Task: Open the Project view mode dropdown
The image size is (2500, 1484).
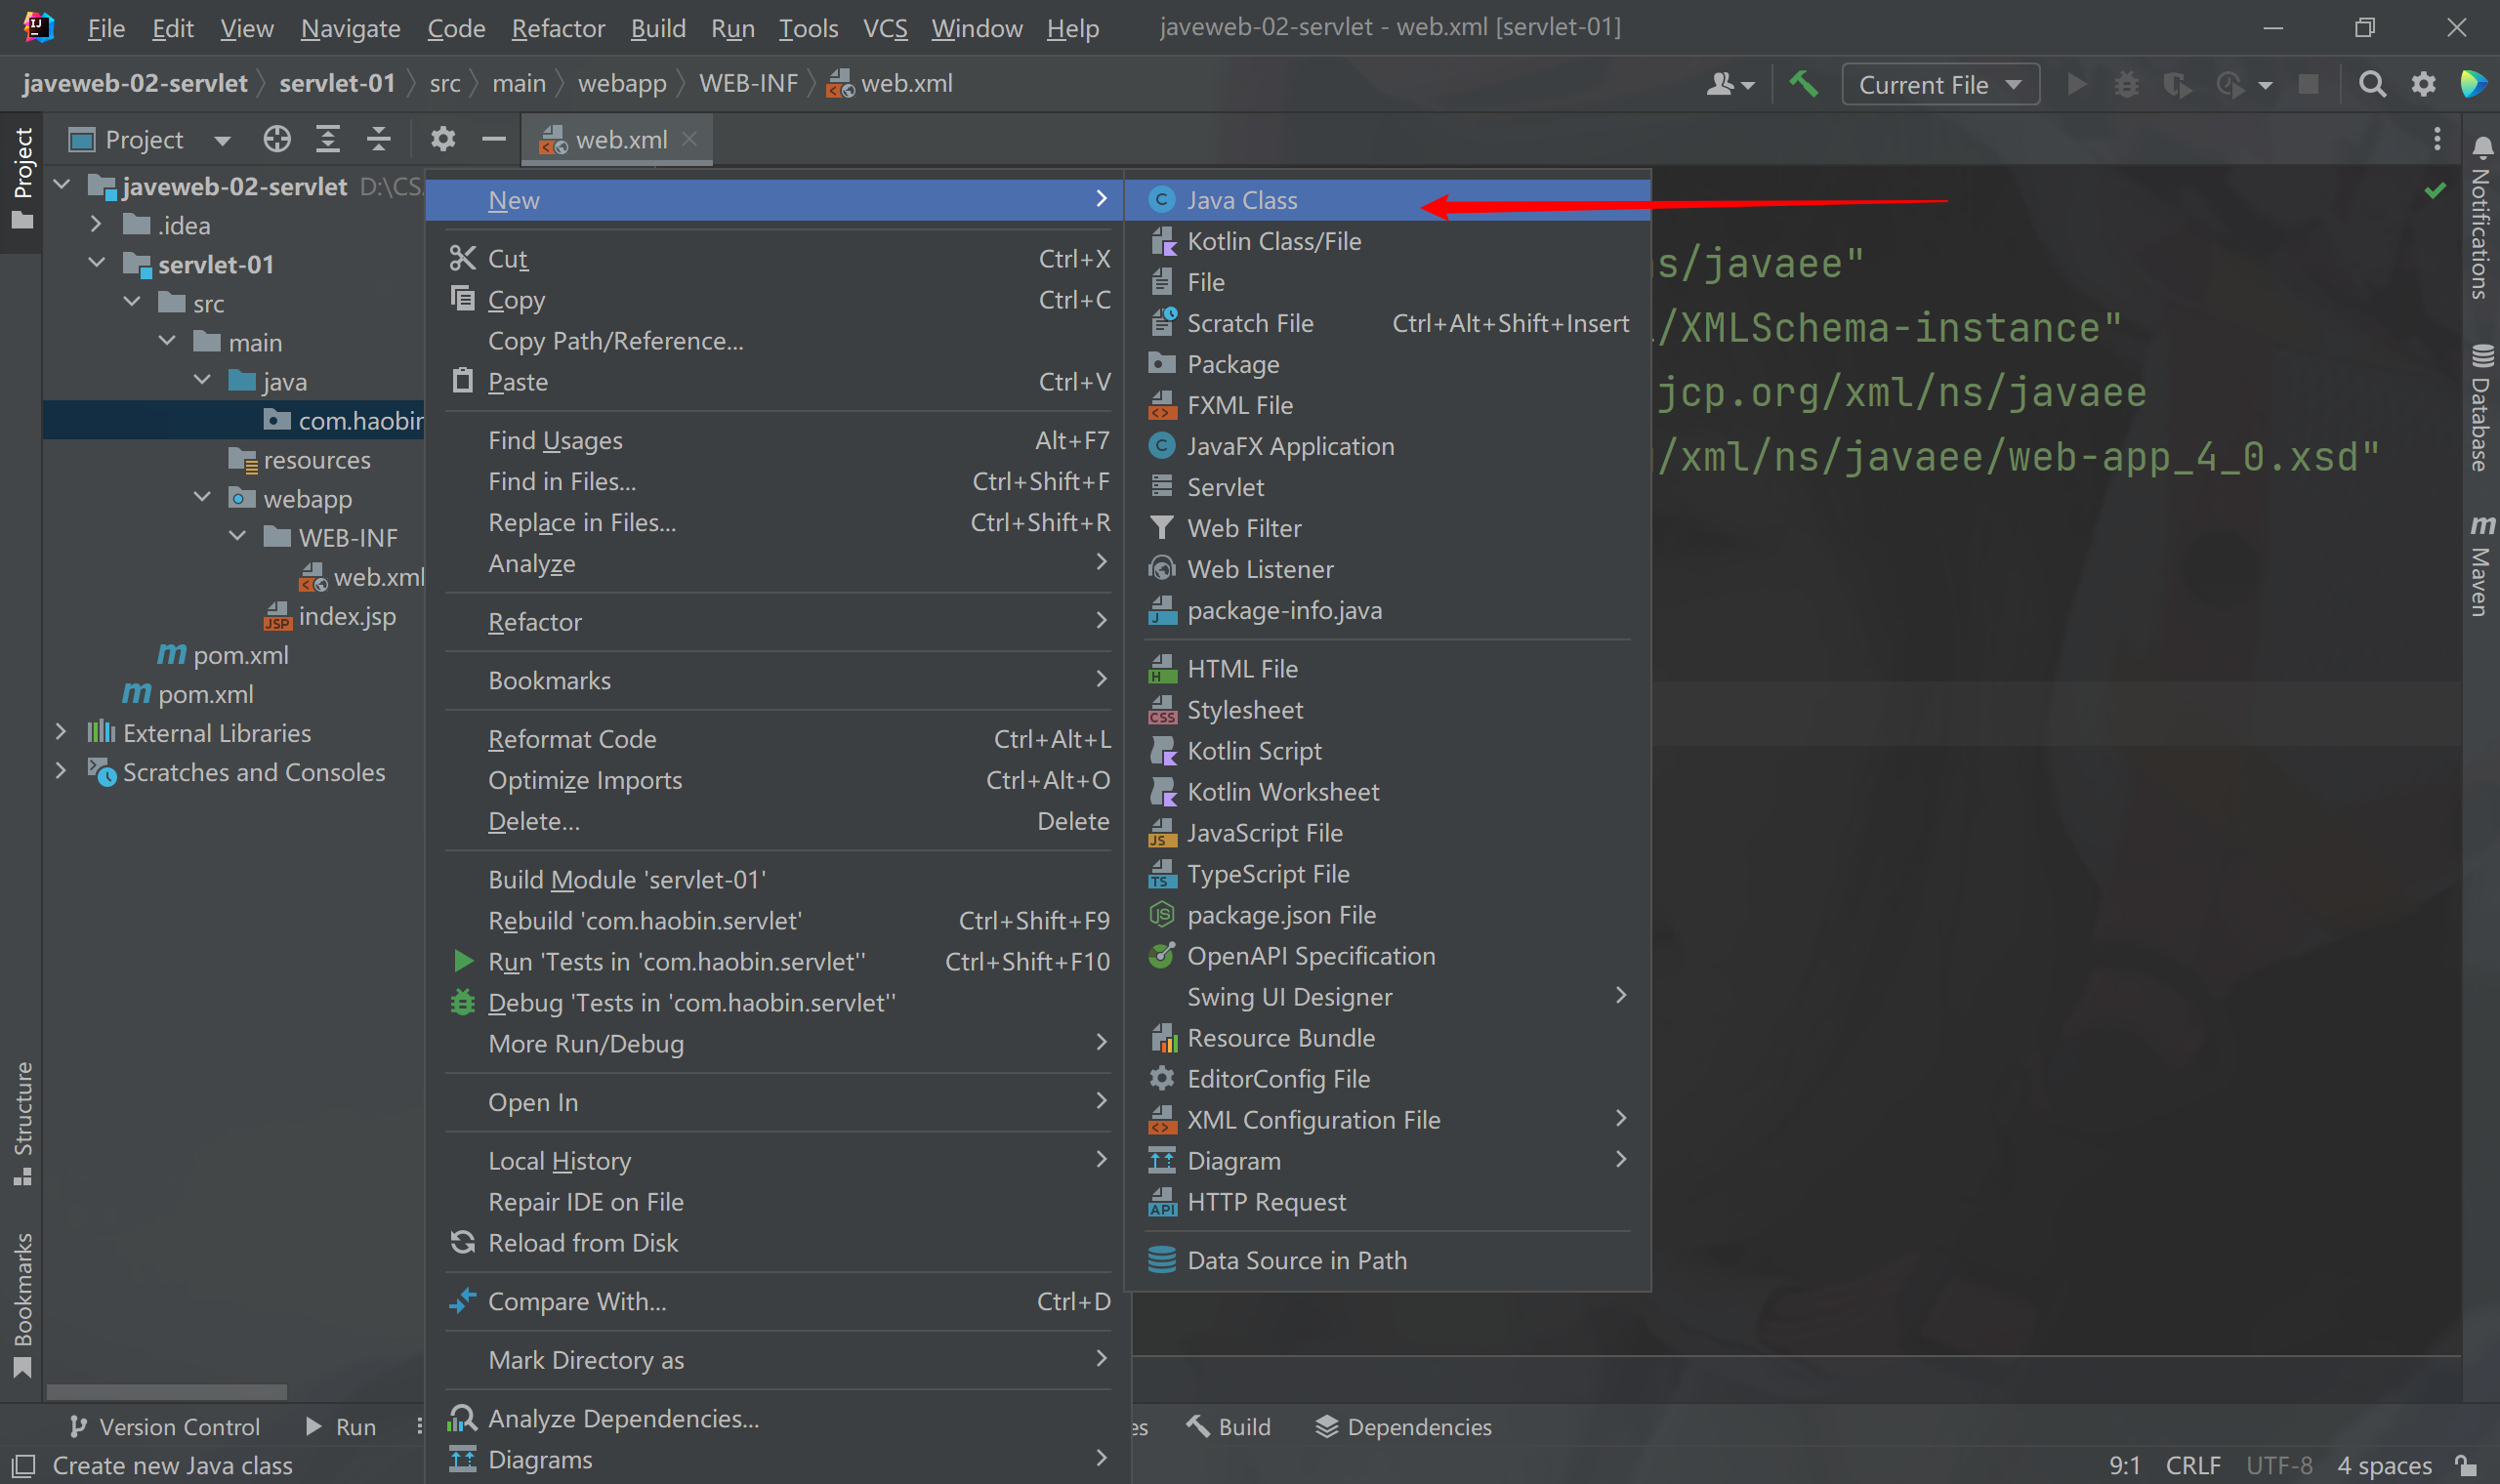Action: click(222, 140)
